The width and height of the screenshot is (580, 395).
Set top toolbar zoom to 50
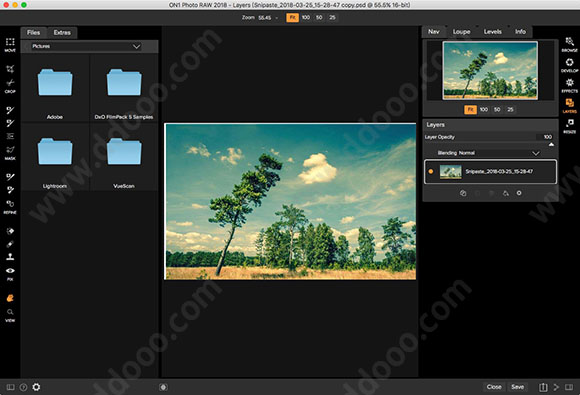click(x=319, y=17)
